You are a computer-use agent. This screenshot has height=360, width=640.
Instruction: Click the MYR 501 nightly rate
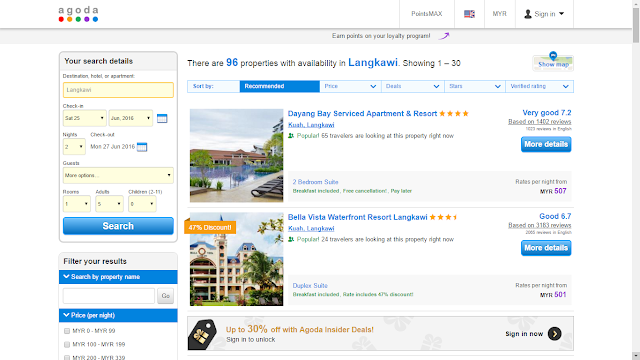click(x=553, y=295)
